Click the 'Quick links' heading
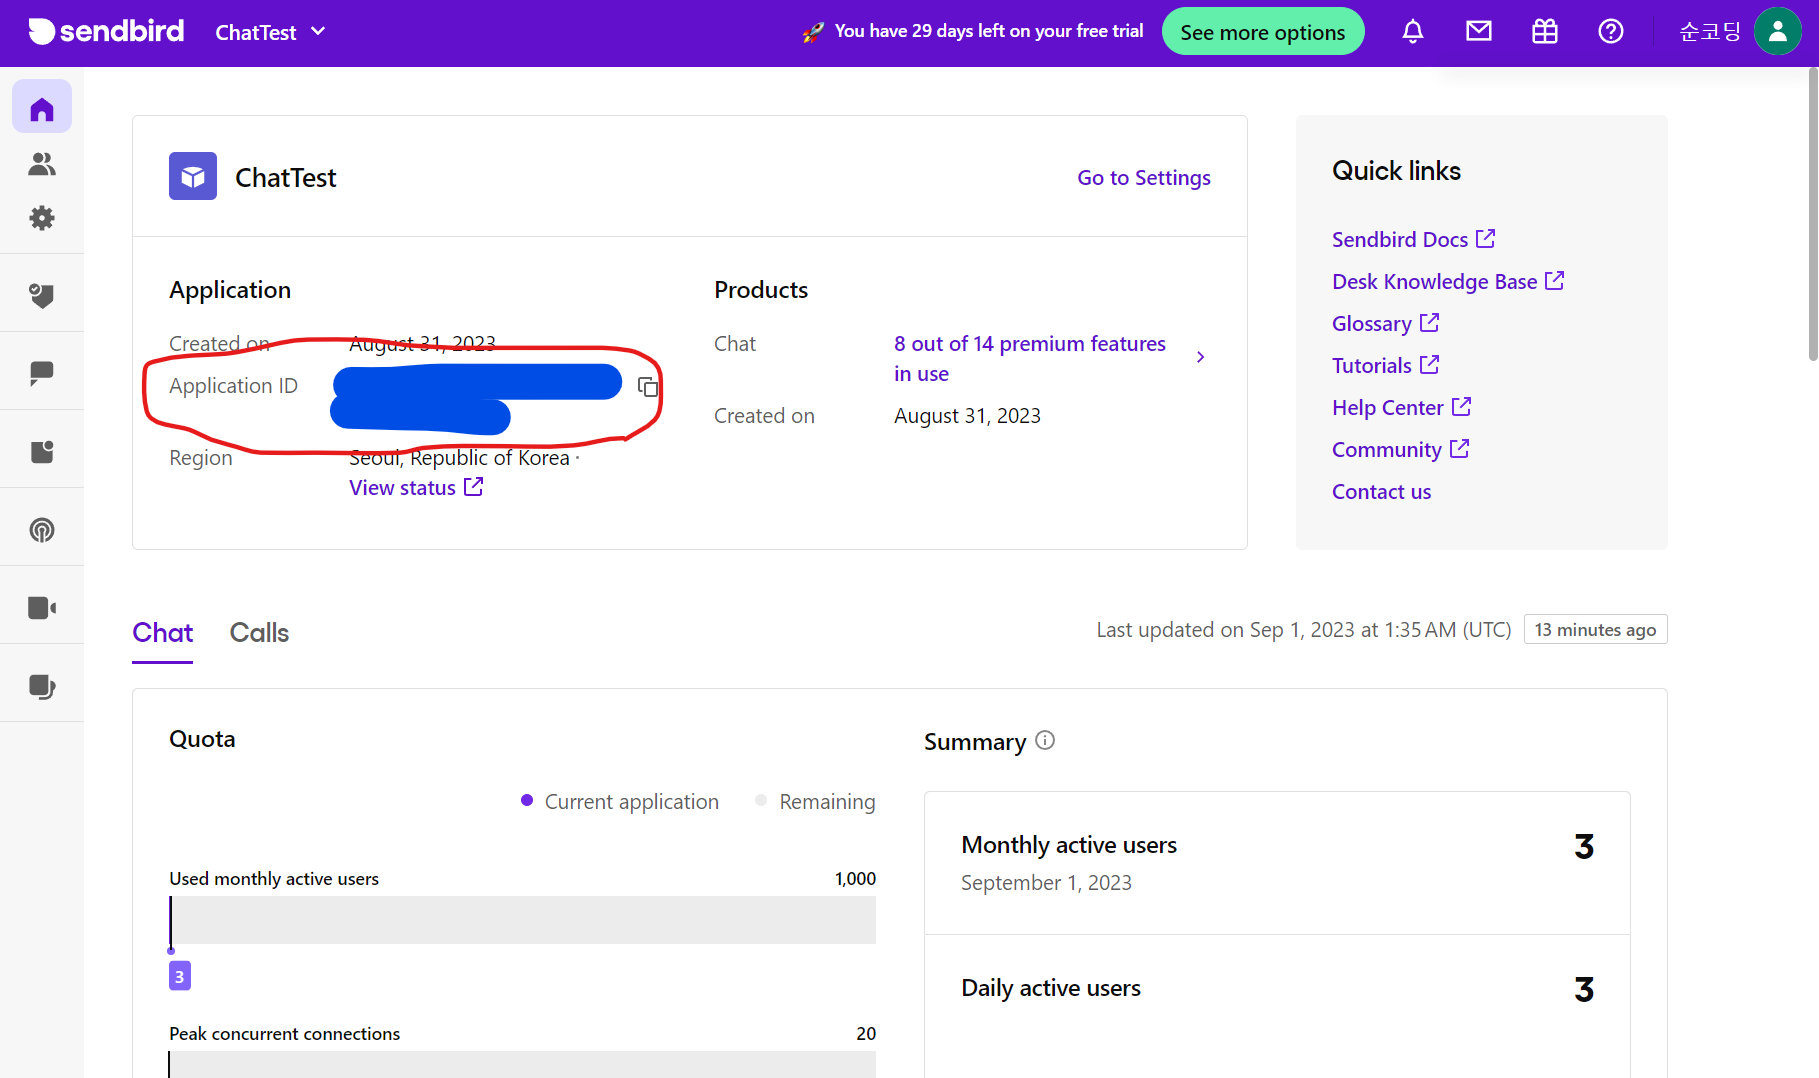1819x1078 pixels. pyautogui.click(x=1396, y=171)
